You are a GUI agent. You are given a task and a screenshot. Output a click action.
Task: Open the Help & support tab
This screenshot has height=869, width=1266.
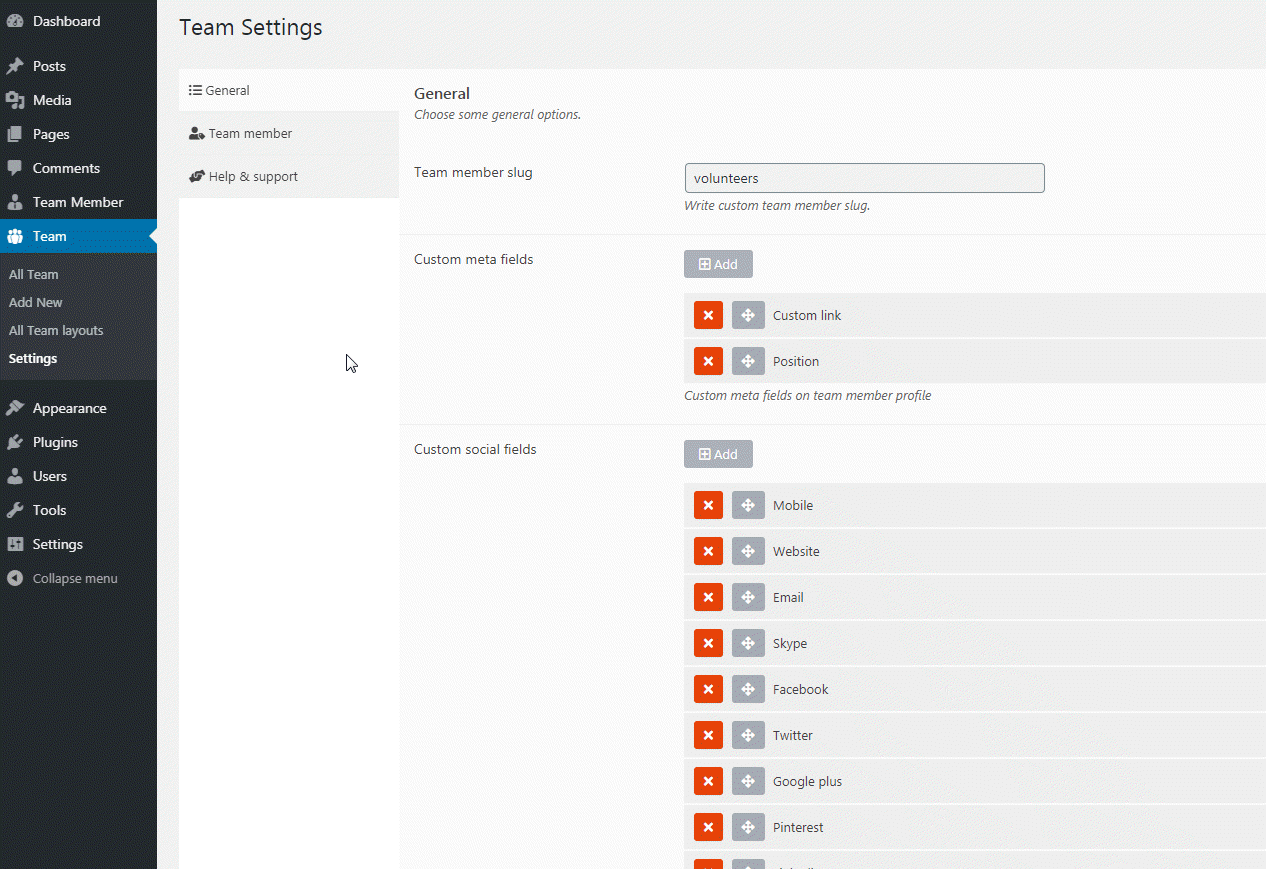pos(253,177)
